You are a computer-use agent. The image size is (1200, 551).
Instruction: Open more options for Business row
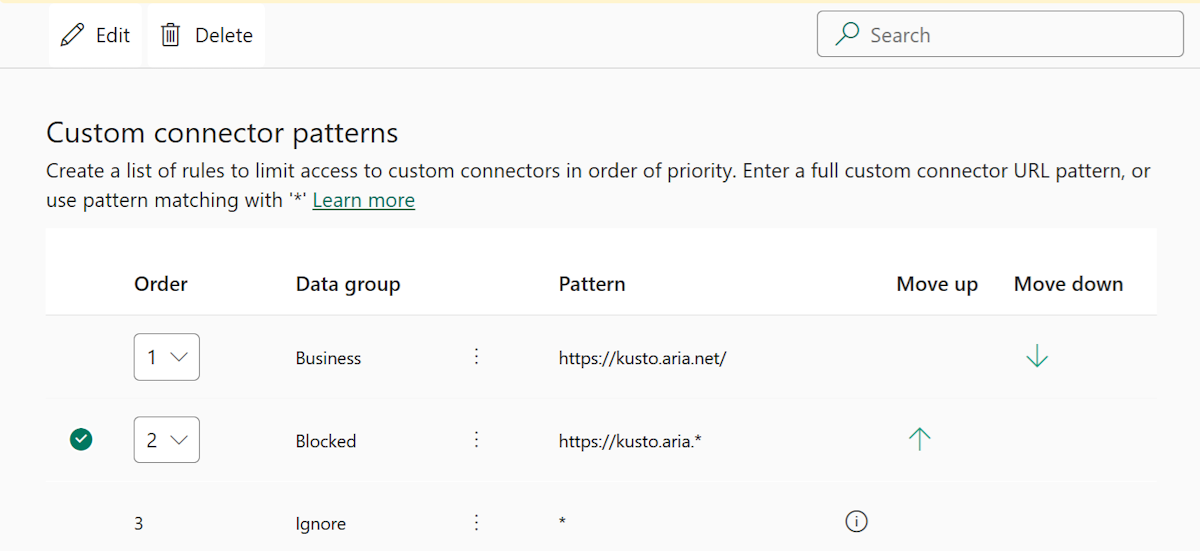(476, 357)
